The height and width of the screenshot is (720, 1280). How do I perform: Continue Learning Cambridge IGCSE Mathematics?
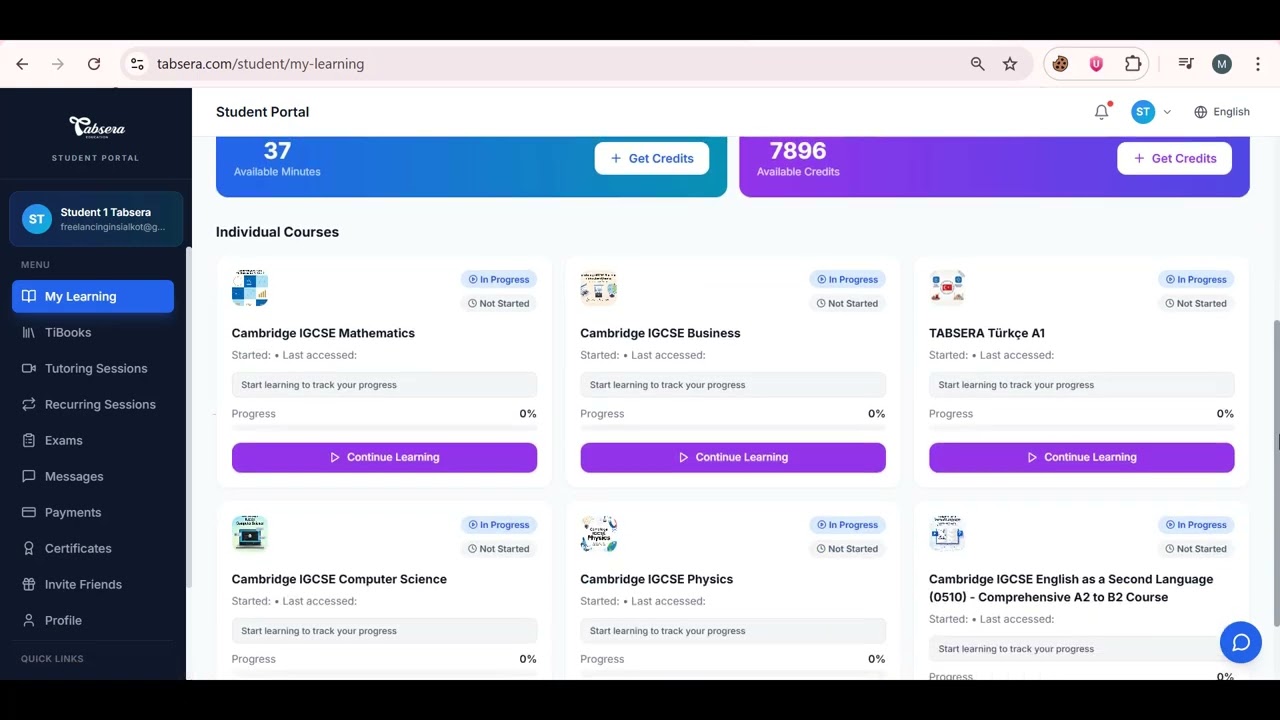[x=384, y=457]
